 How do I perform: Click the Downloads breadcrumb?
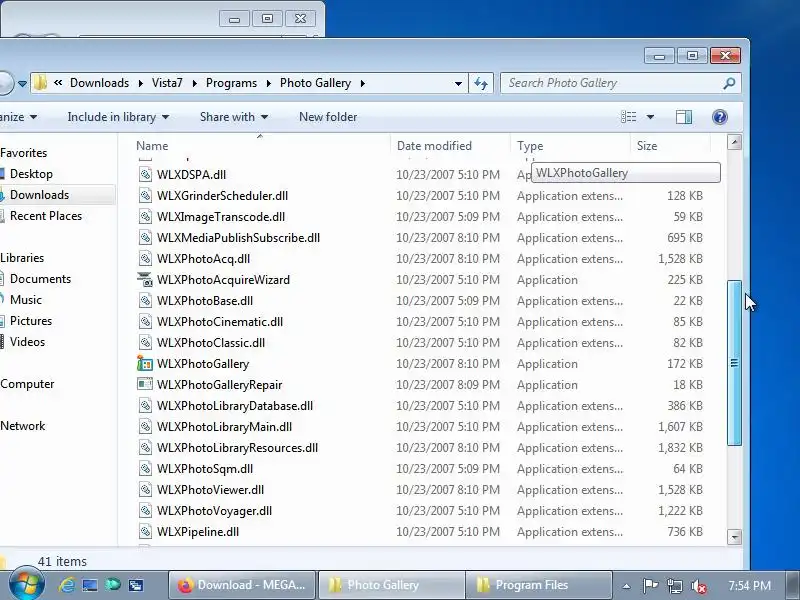pos(99,83)
